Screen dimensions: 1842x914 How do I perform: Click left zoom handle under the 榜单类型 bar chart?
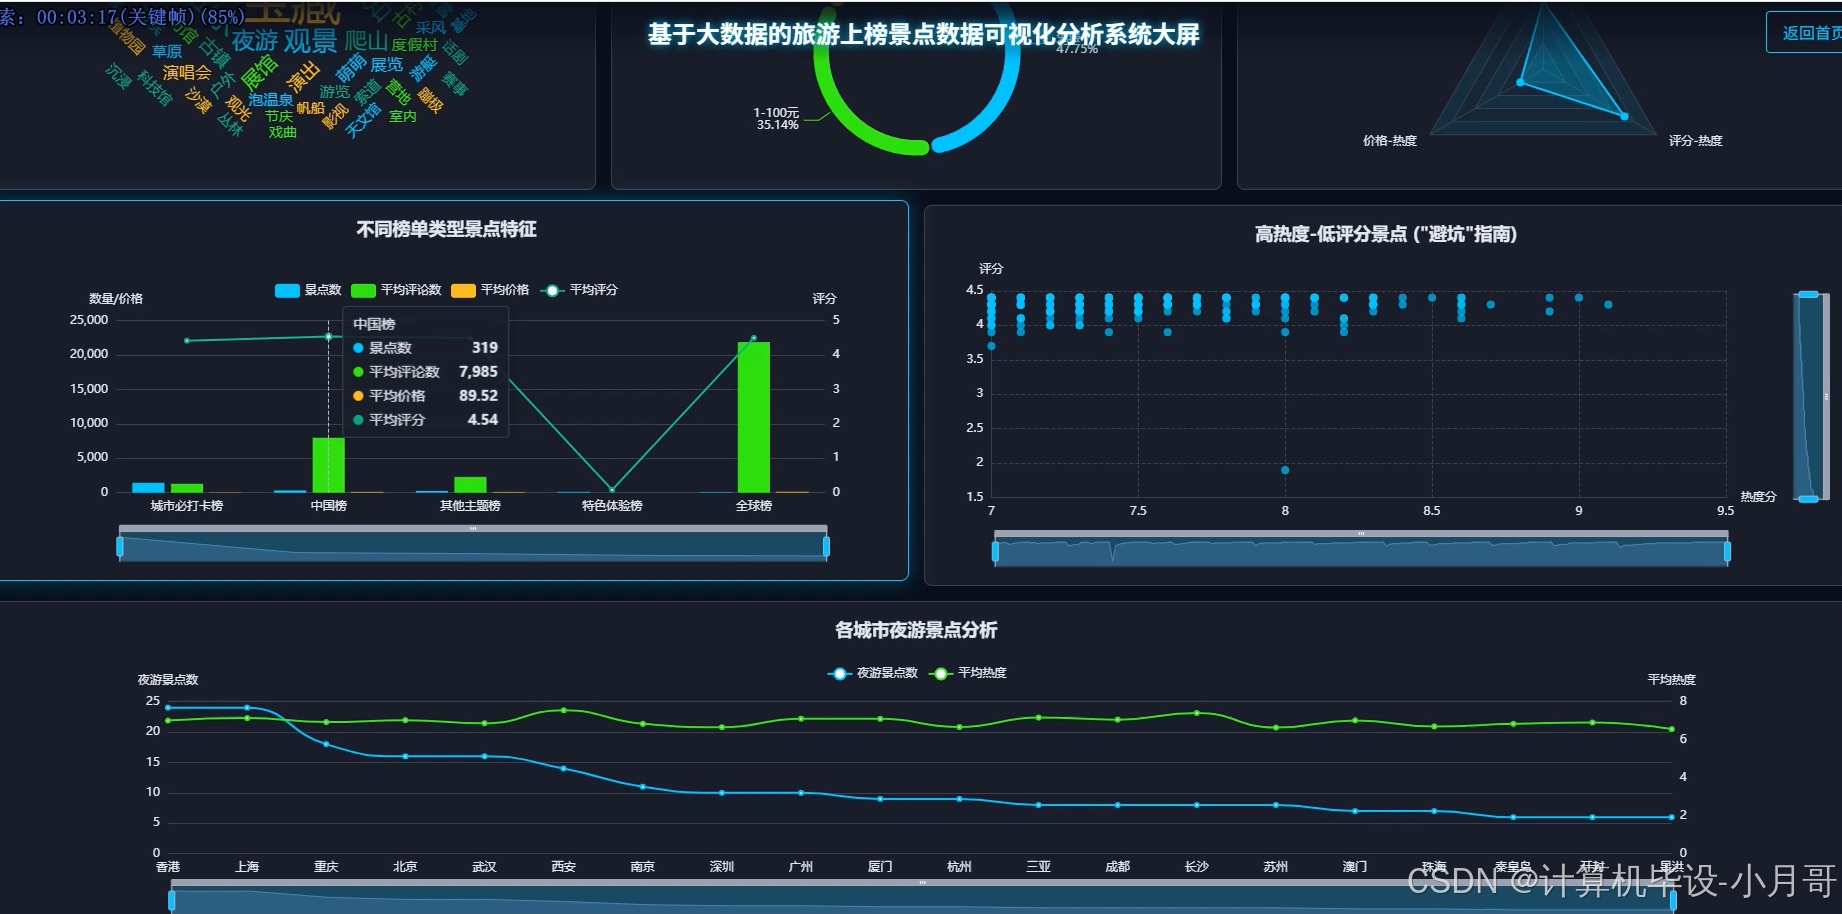(120, 546)
